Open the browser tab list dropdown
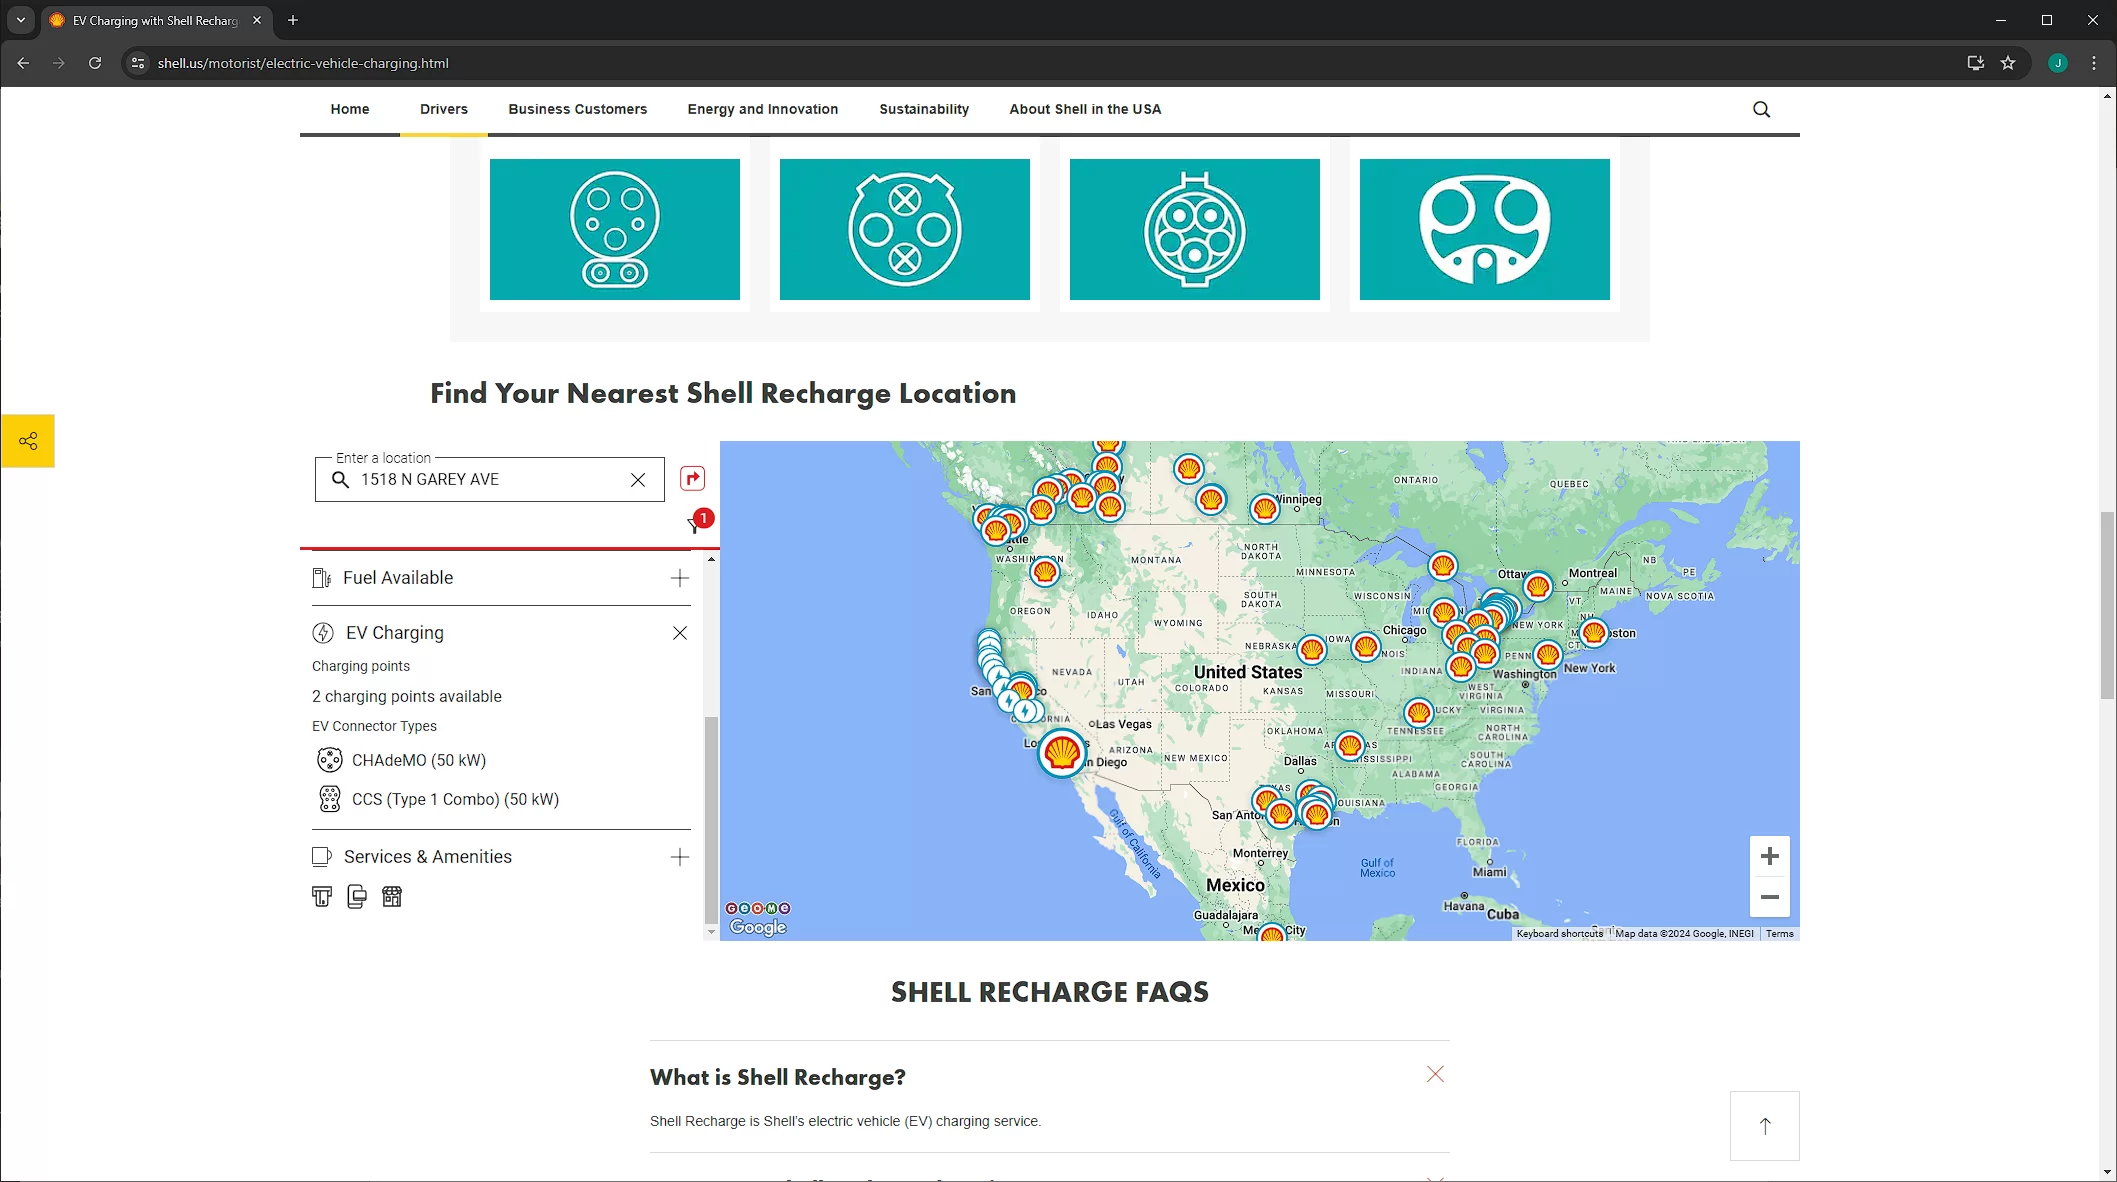 [20, 20]
